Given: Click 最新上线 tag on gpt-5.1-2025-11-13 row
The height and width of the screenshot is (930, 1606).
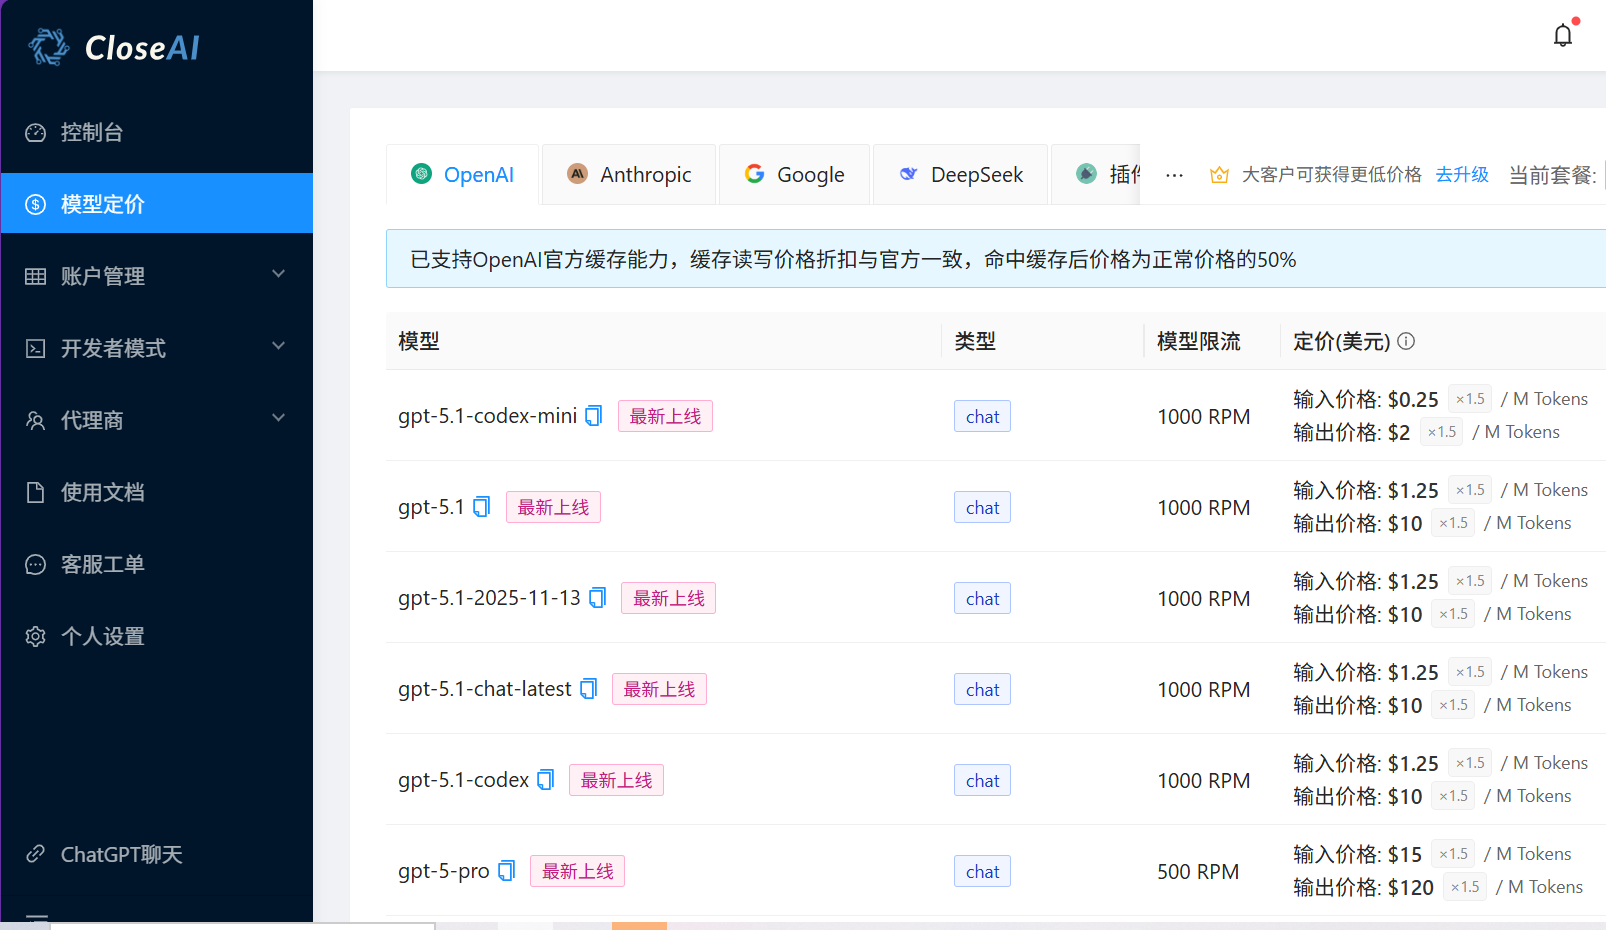Looking at the screenshot, I should coord(669,598).
